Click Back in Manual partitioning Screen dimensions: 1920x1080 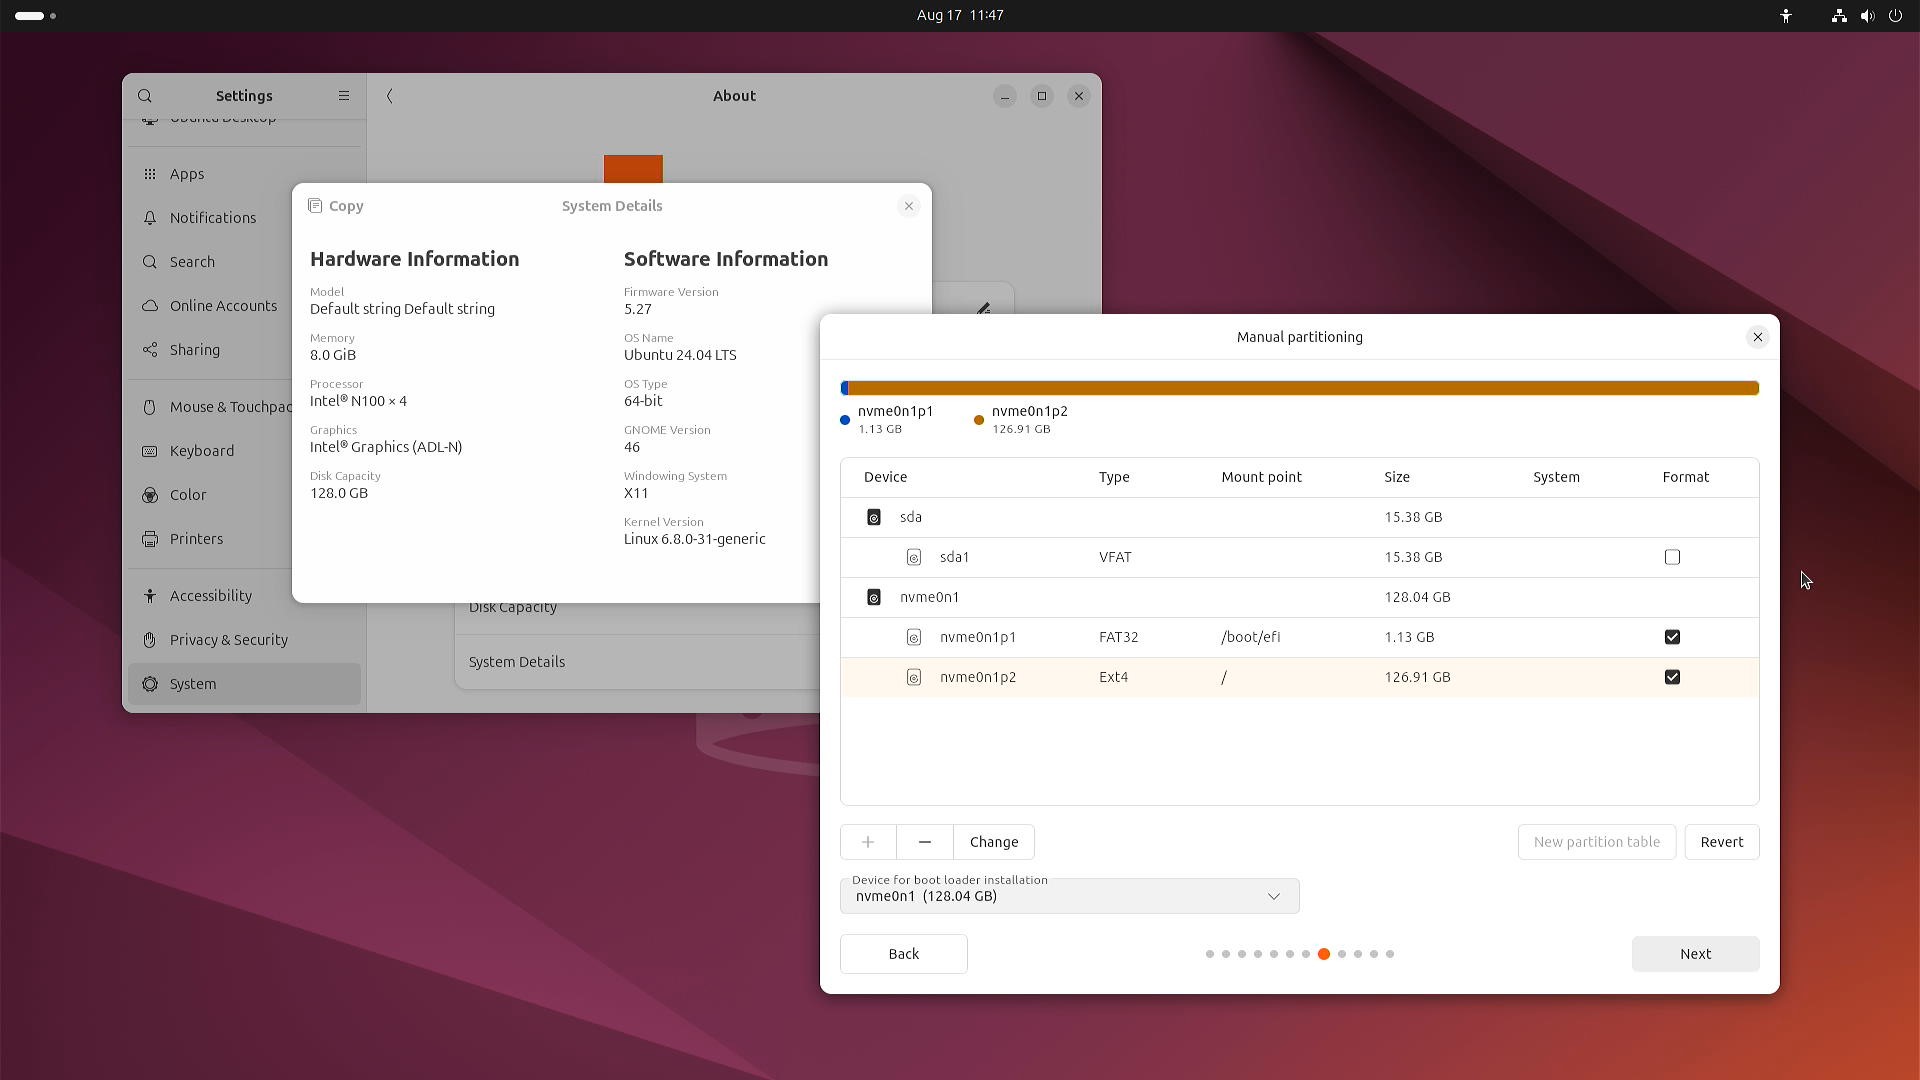point(904,954)
